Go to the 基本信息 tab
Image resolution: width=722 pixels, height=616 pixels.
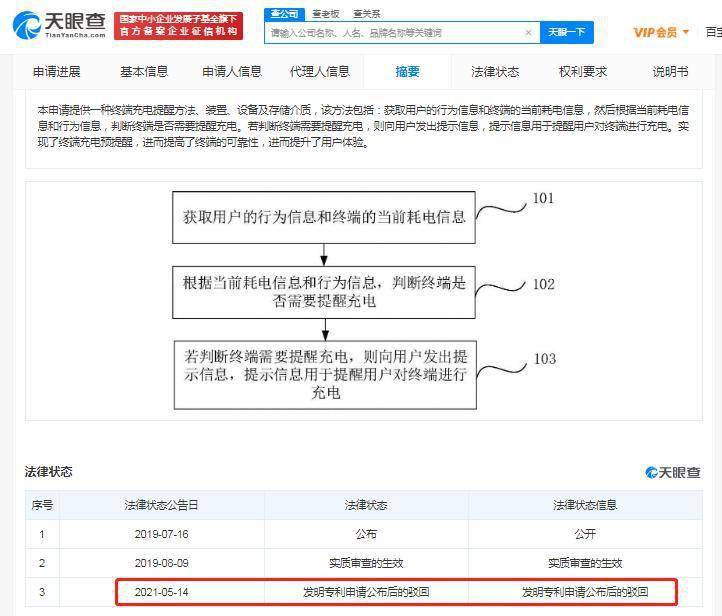(144, 72)
